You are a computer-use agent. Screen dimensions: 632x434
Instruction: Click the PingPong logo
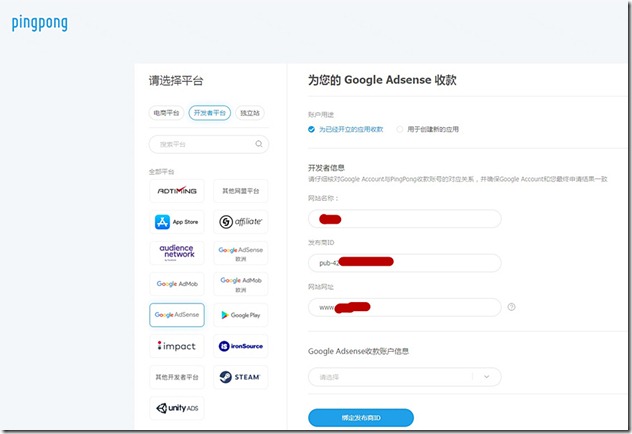coord(40,23)
